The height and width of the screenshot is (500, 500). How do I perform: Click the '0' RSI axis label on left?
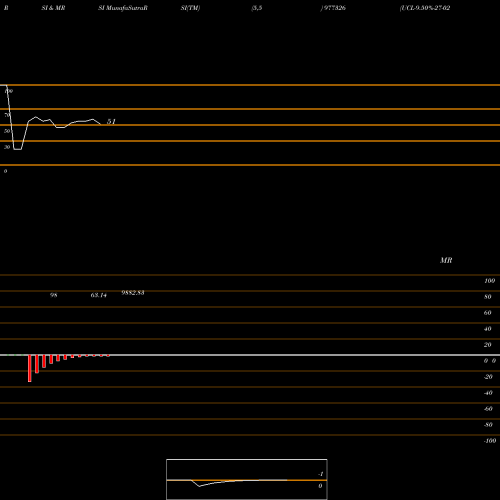click(x=5, y=171)
